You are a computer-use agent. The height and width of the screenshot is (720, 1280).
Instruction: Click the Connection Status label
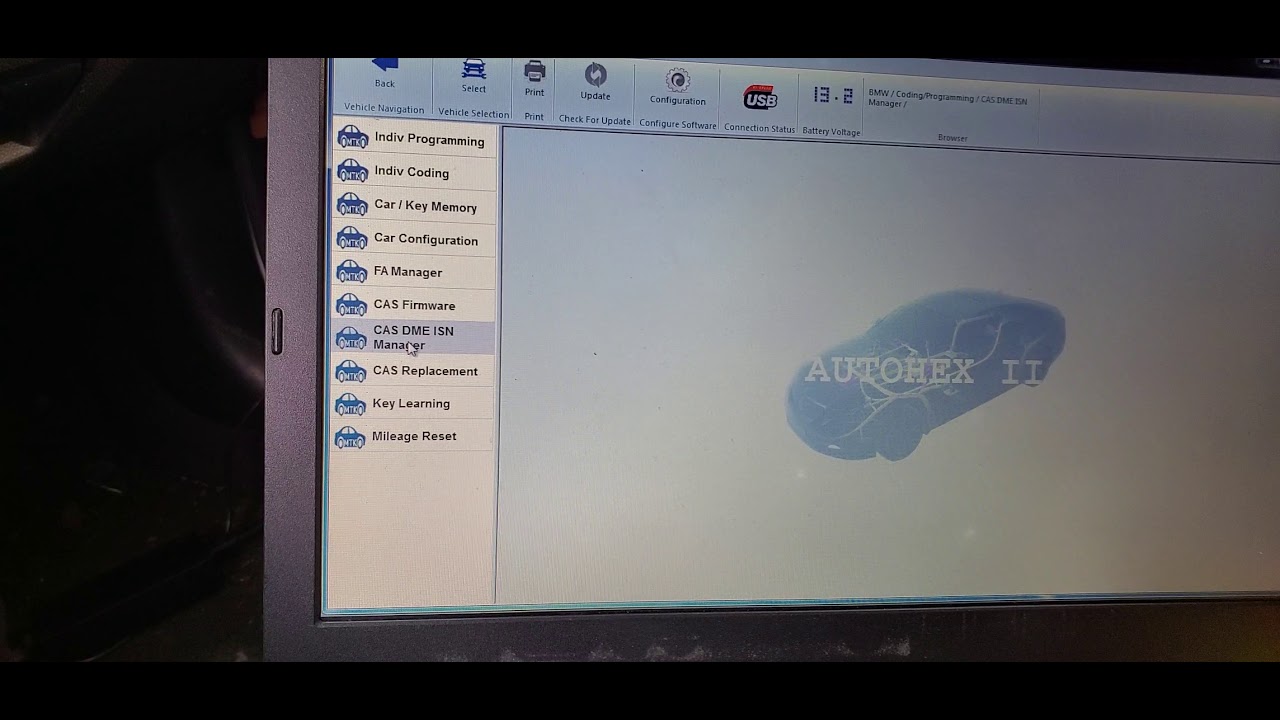click(x=760, y=128)
